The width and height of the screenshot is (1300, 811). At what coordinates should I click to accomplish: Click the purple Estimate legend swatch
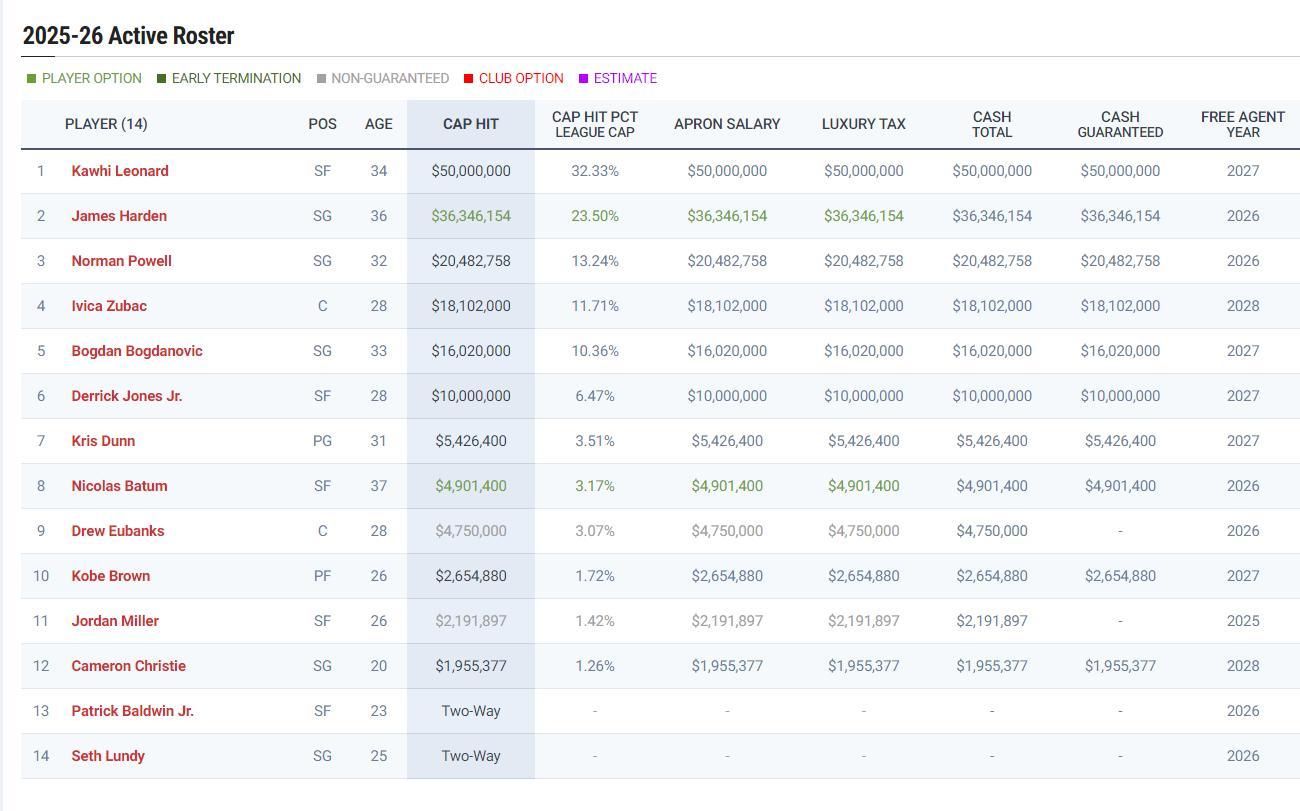click(584, 79)
